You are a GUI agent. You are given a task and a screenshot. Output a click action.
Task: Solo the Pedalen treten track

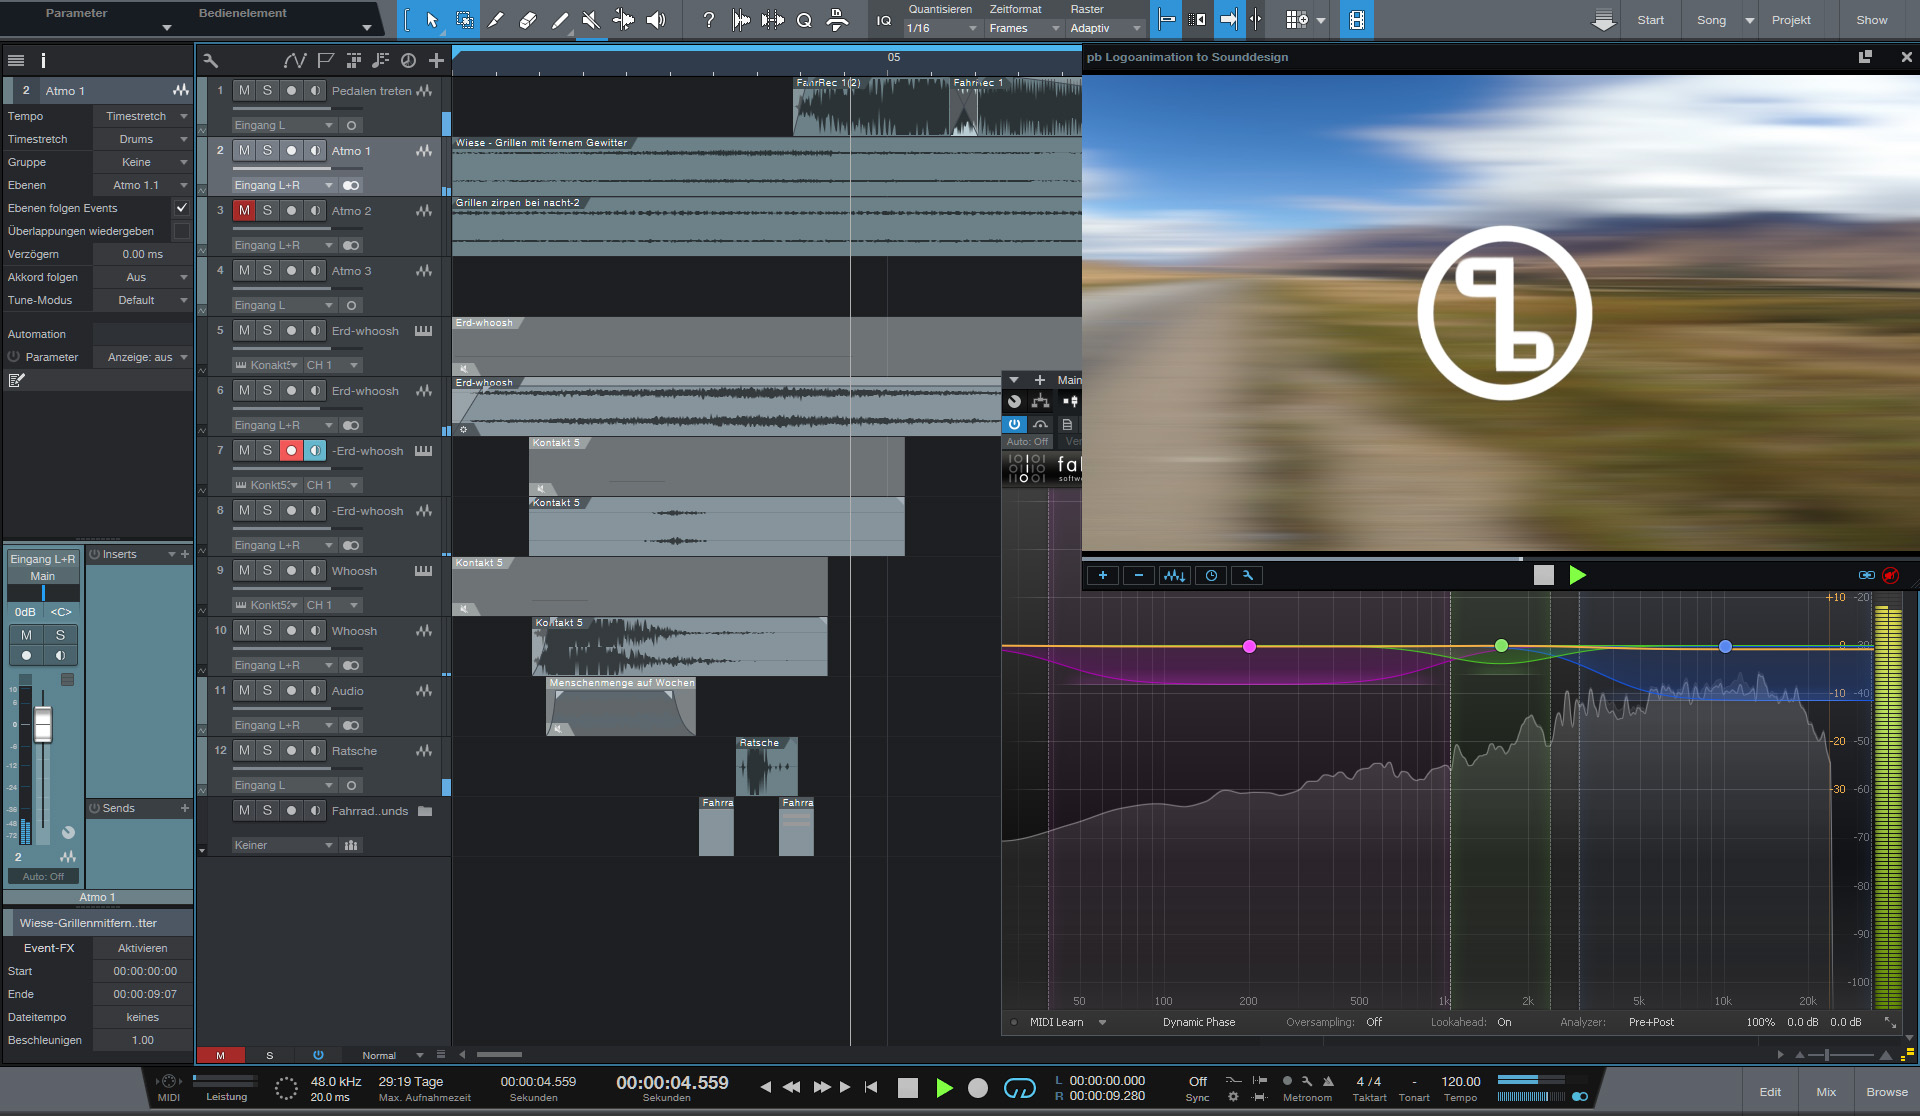267,90
